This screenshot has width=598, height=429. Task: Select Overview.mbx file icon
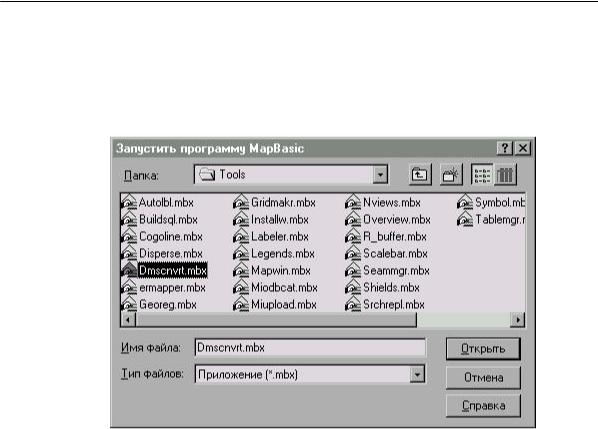coord(353,219)
